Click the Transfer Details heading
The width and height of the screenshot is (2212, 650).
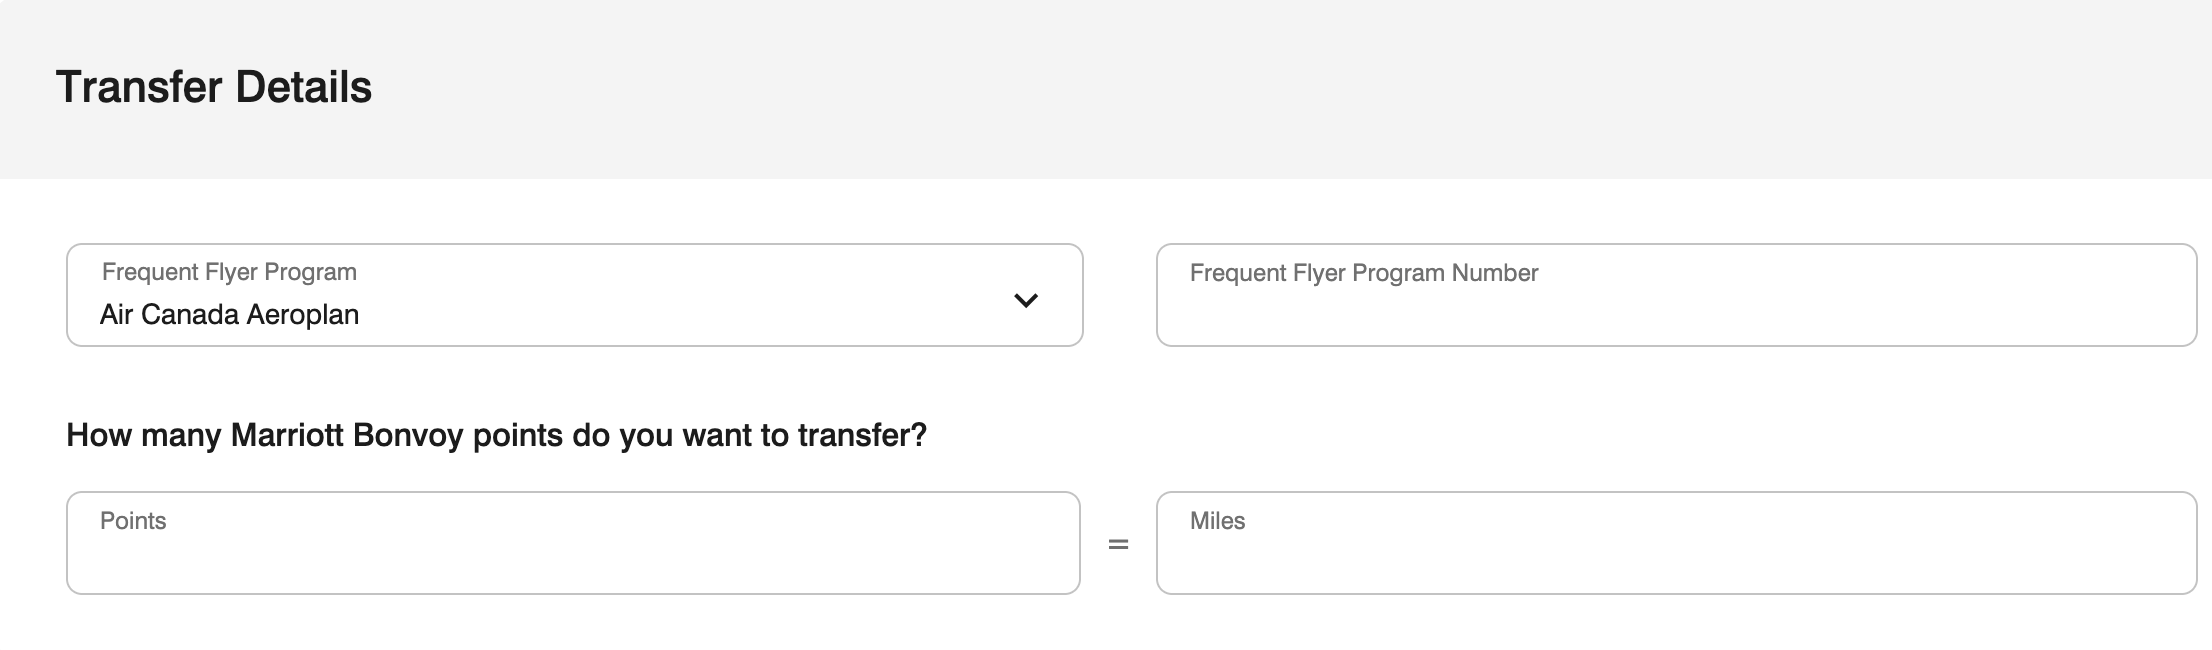coord(214,87)
